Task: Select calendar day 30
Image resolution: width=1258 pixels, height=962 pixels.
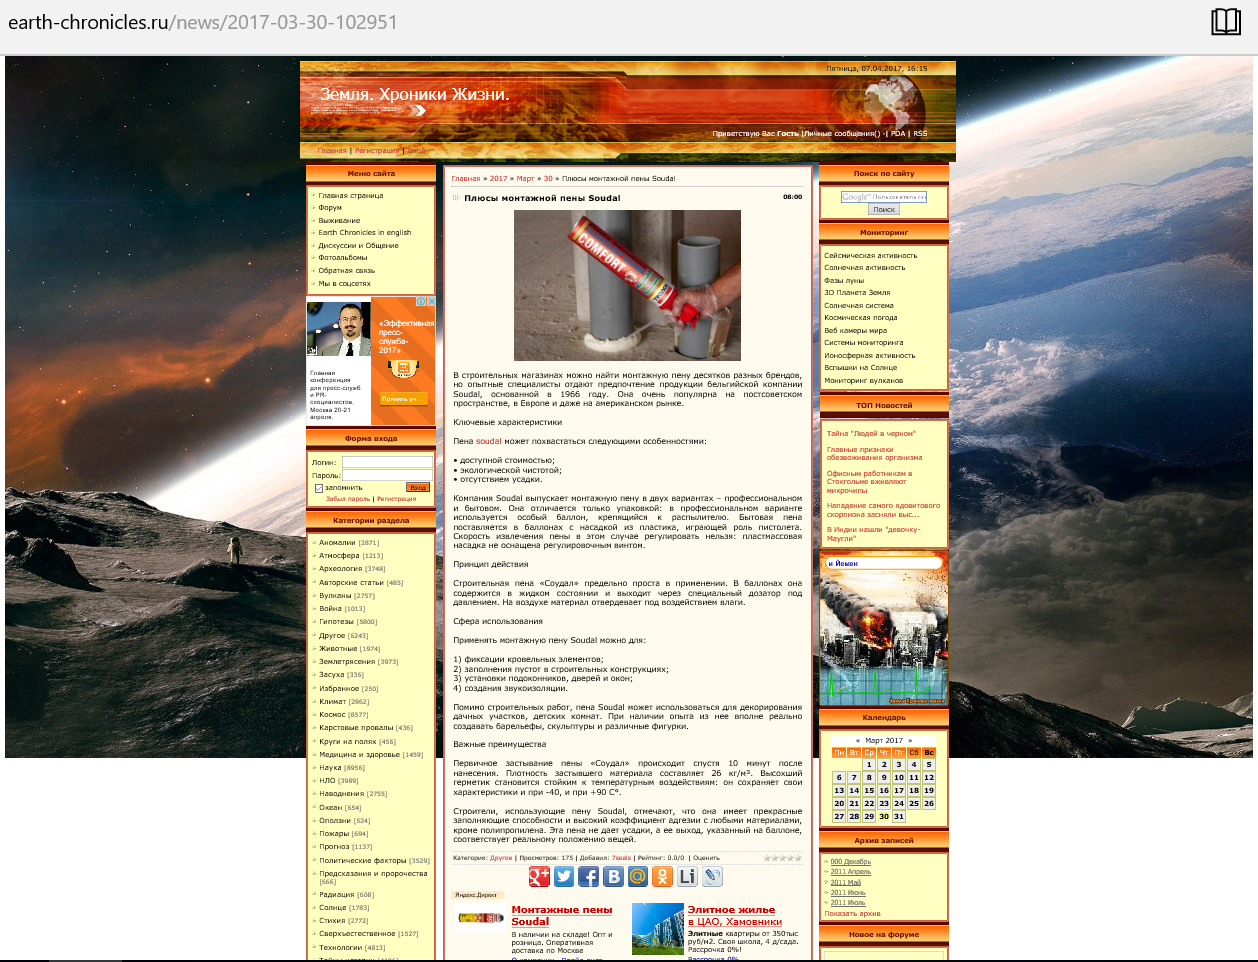Action: click(884, 817)
